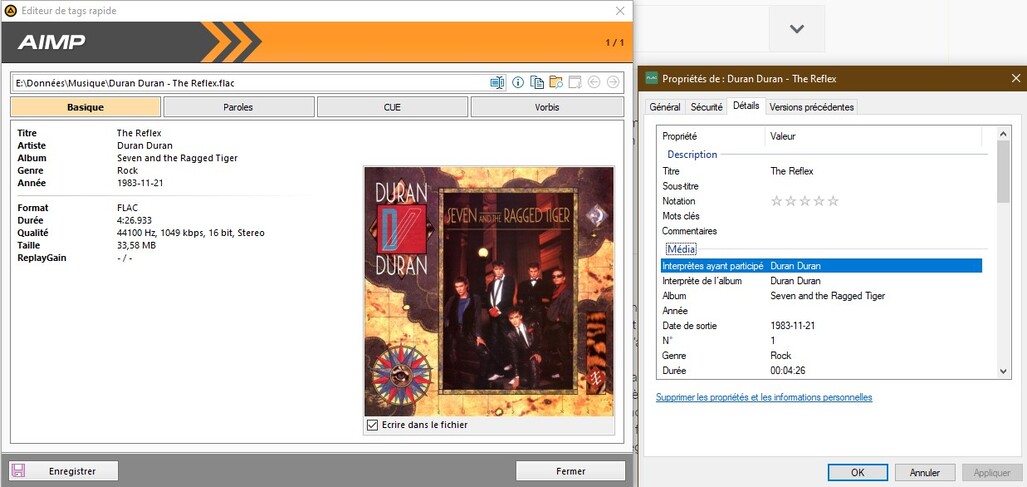Click the Taille value '33,58 MB'

136,245
